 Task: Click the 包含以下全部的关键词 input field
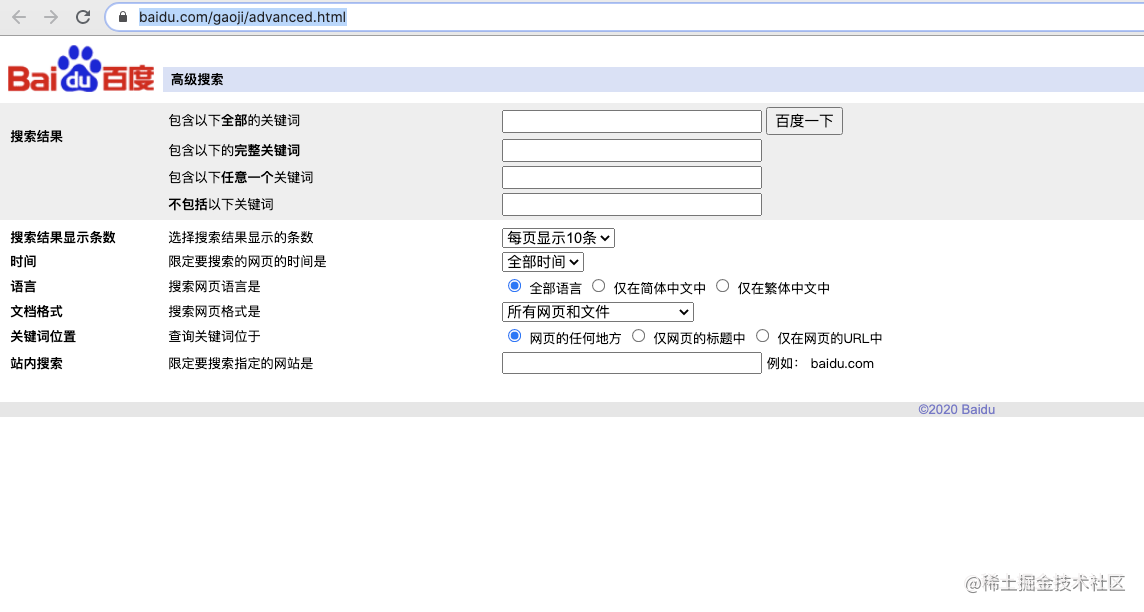tap(632, 121)
